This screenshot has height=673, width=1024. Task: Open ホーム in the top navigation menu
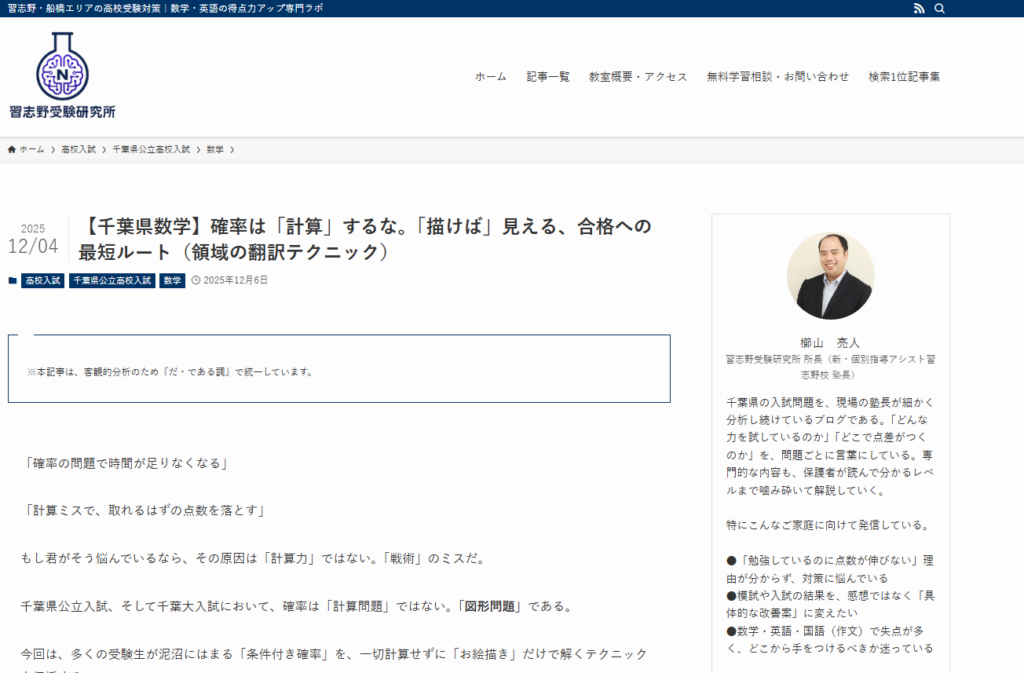(x=490, y=77)
